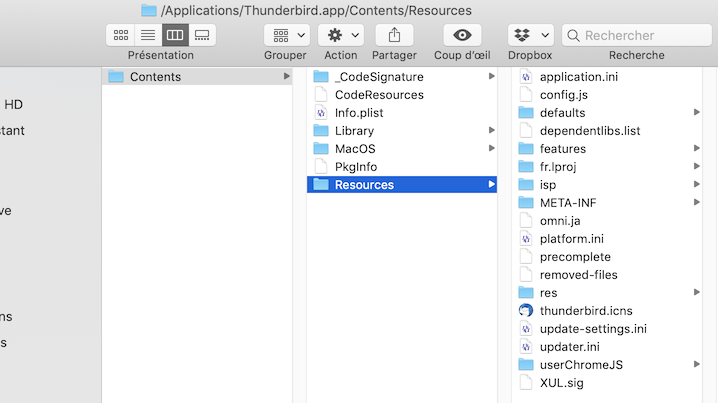The height and width of the screenshot is (403, 718).
Task: Switch to list view presentation
Action: 148,35
